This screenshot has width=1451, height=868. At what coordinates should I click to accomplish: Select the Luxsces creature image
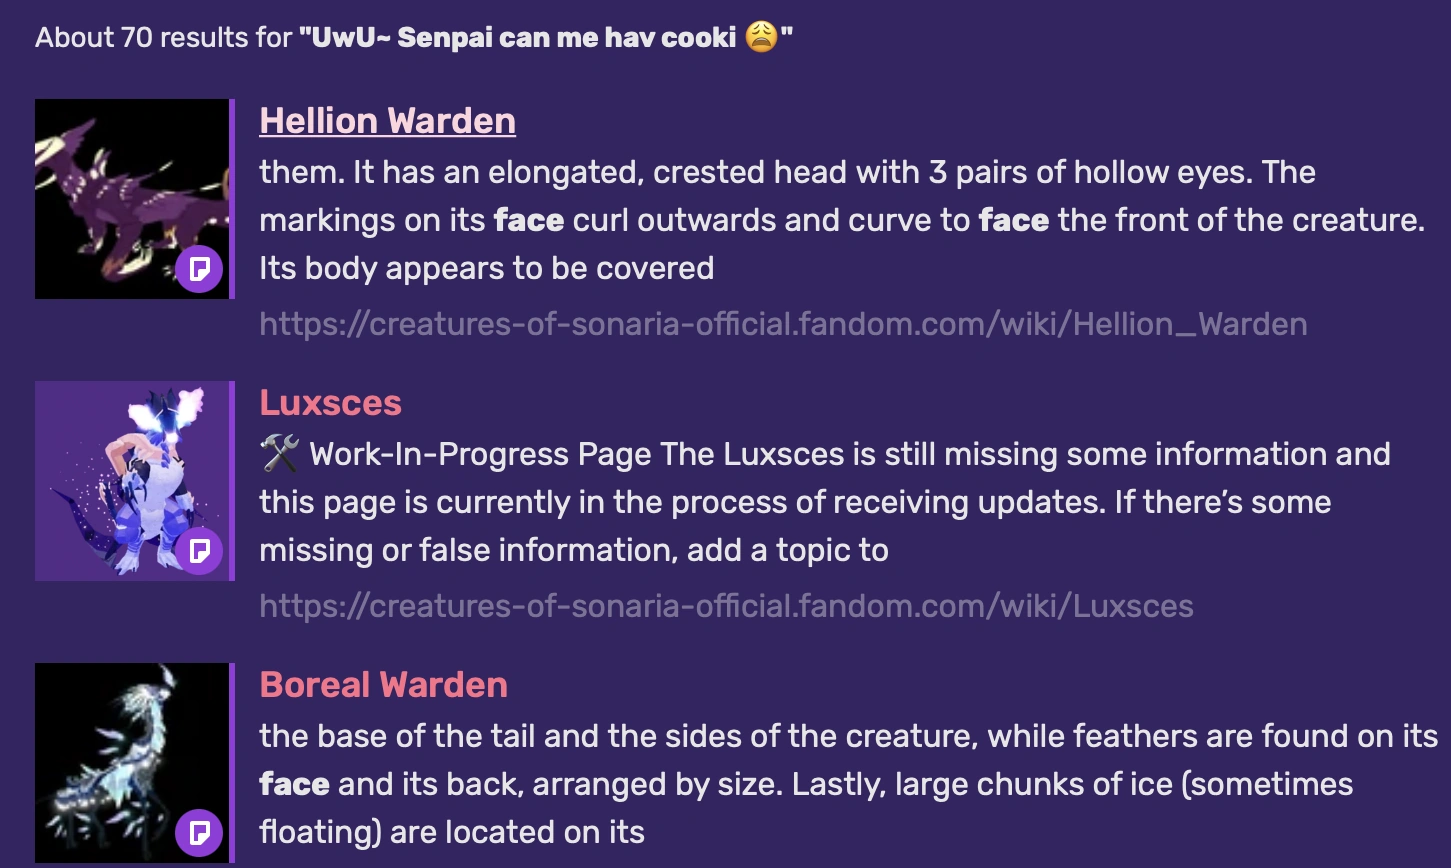[x=131, y=480]
